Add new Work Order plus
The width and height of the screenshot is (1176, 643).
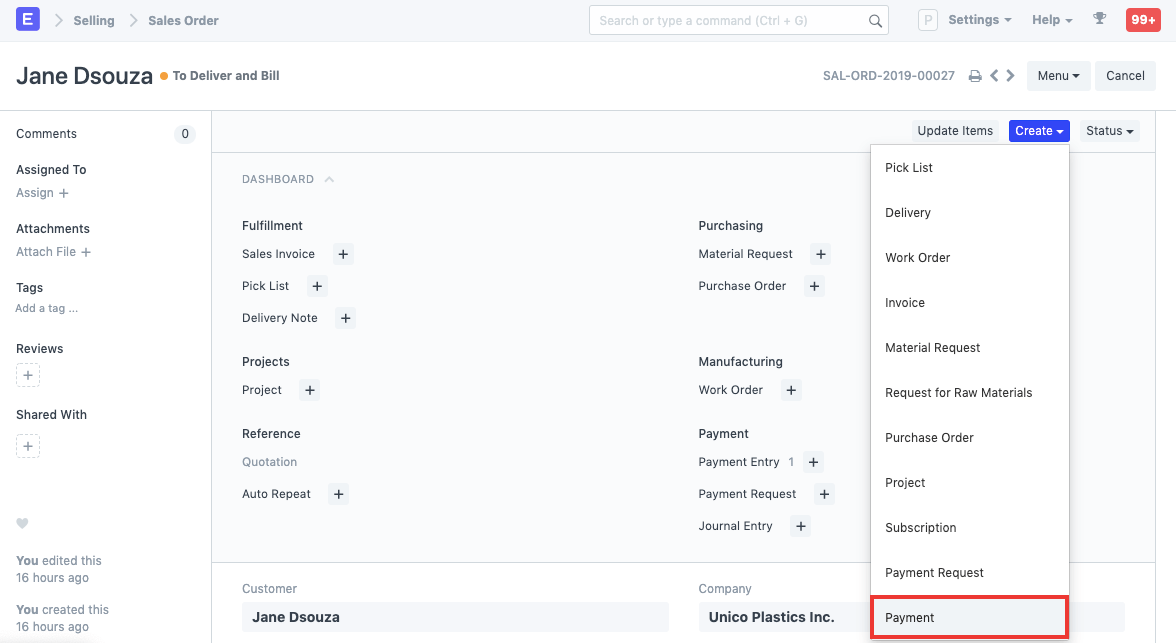(x=790, y=390)
